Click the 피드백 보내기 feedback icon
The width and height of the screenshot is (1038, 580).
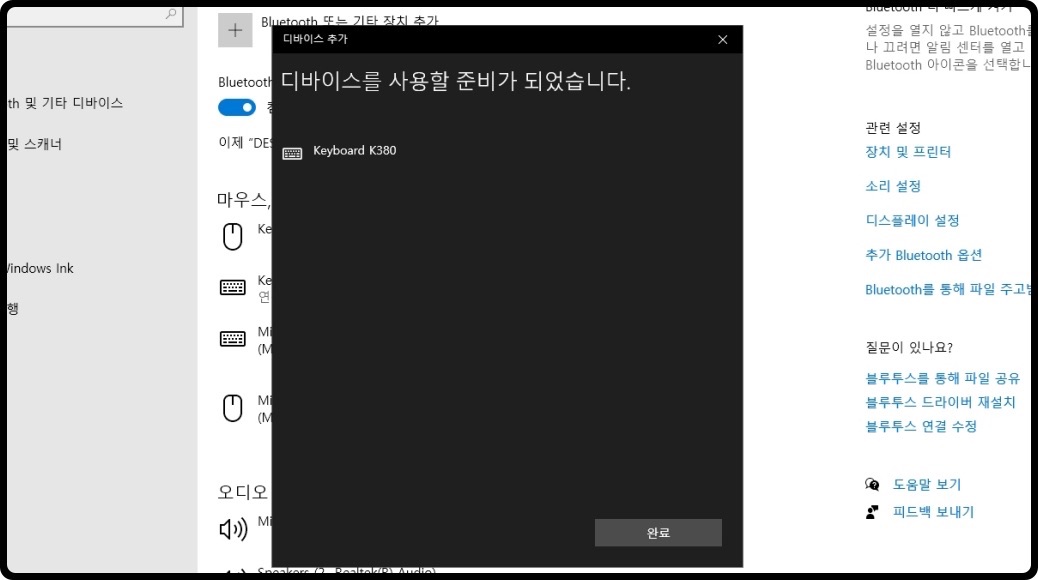coord(871,512)
